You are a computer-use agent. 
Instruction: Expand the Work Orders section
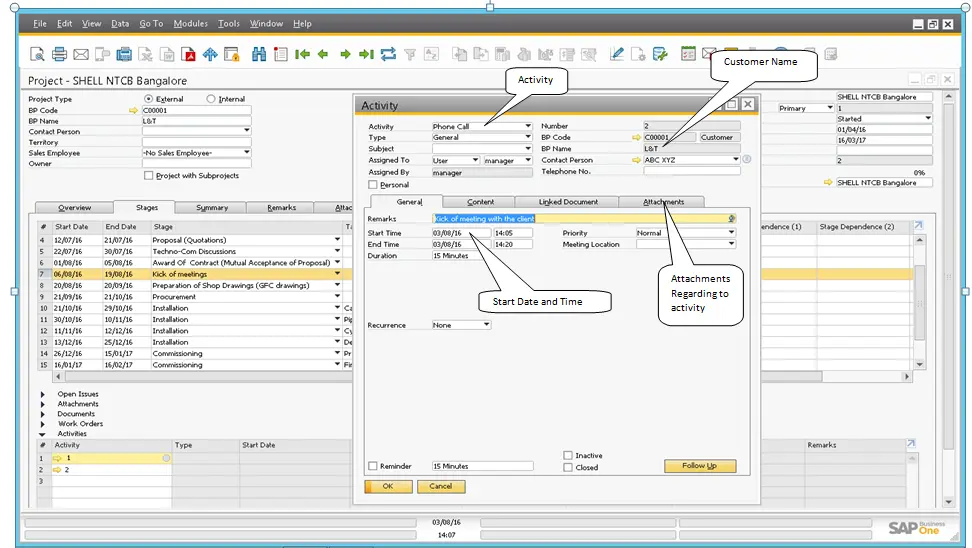click(43, 424)
